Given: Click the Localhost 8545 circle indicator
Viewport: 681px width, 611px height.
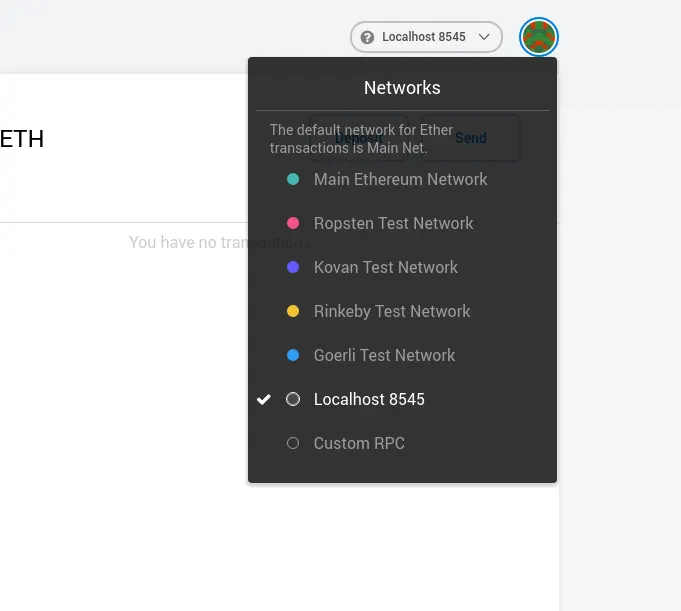Looking at the screenshot, I should coord(293,399).
